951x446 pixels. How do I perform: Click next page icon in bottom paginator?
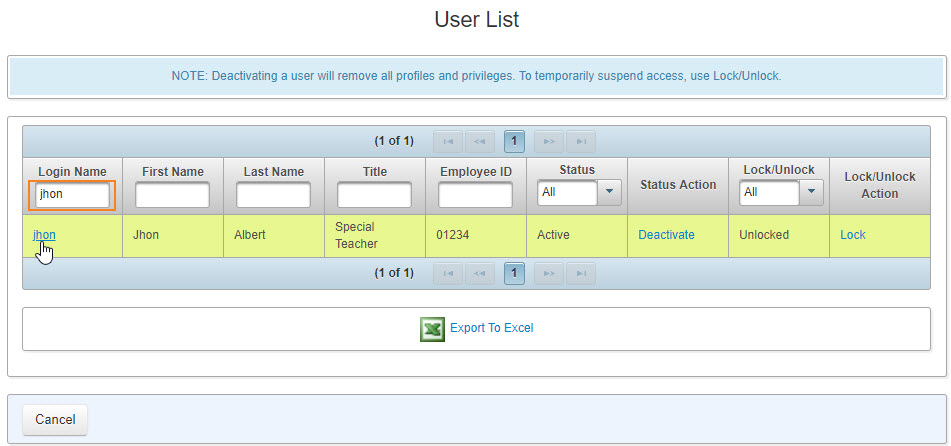(548, 273)
